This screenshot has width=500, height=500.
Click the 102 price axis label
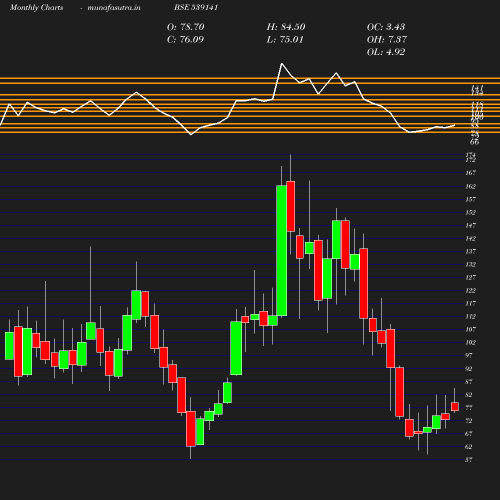(470, 342)
